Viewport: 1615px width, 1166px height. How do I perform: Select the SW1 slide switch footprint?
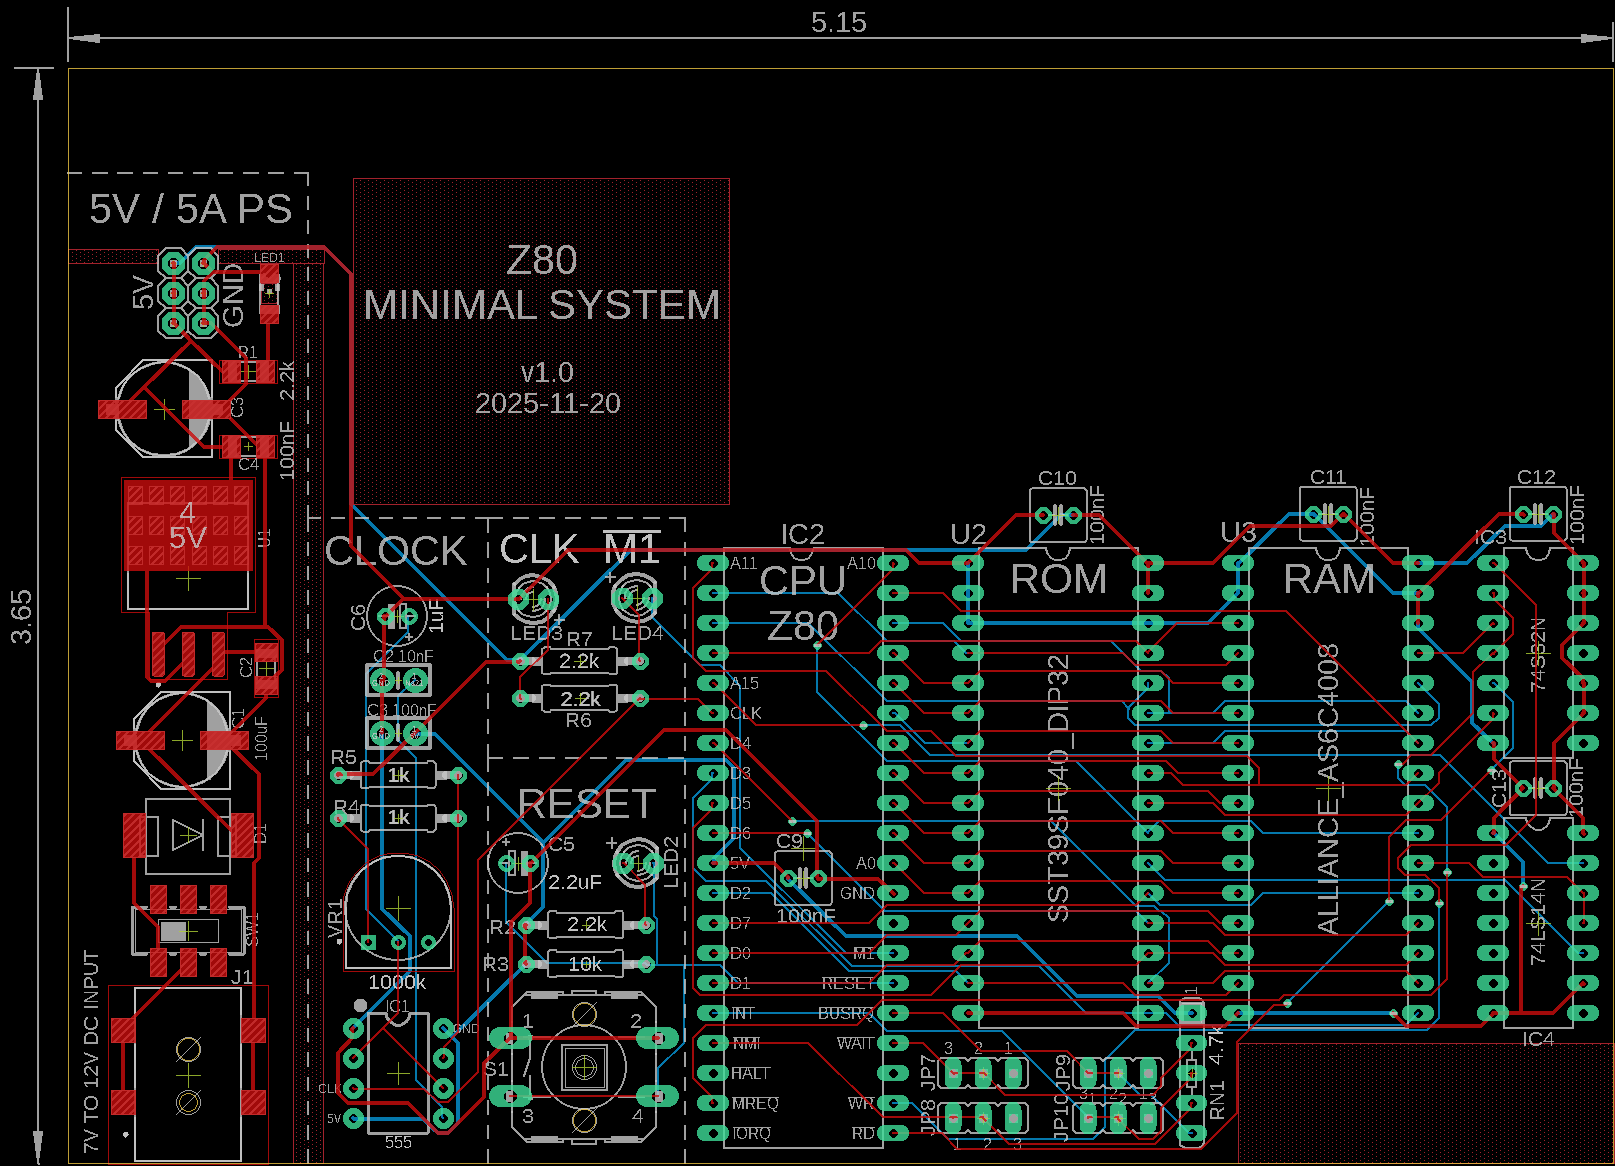[x=188, y=932]
